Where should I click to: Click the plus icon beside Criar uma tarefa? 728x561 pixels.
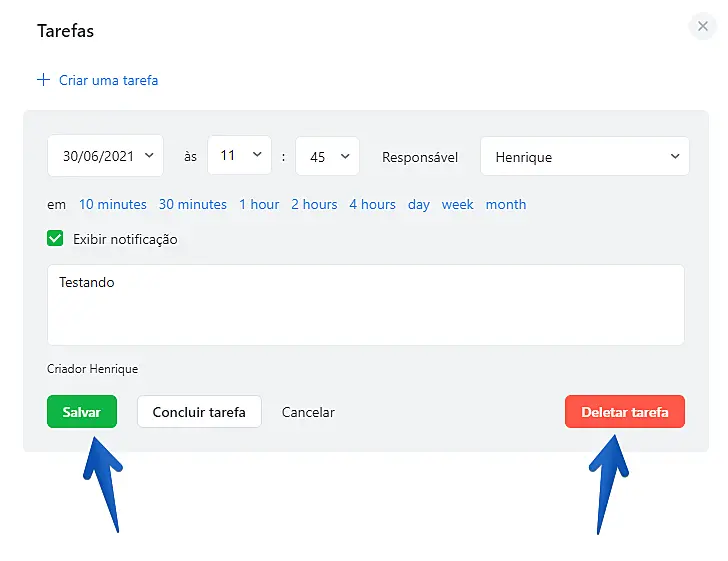tap(43, 80)
